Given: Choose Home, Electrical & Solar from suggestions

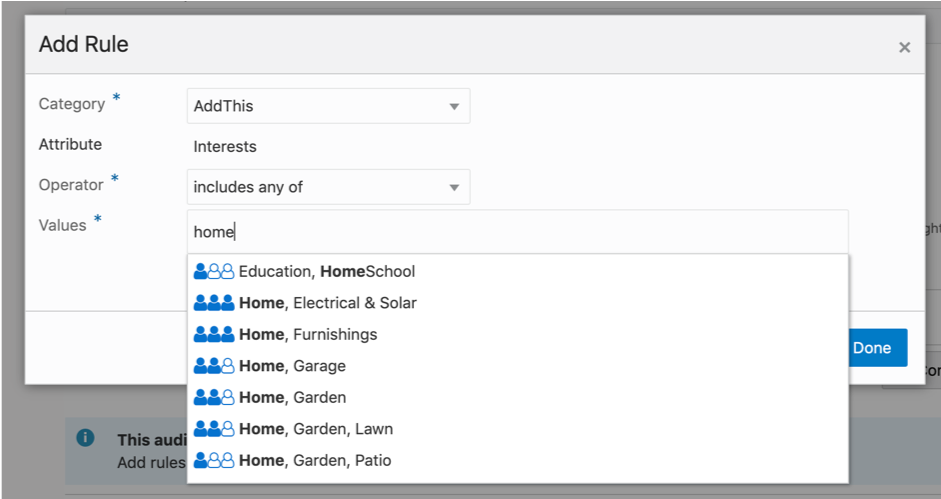Looking at the screenshot, I should (x=328, y=303).
